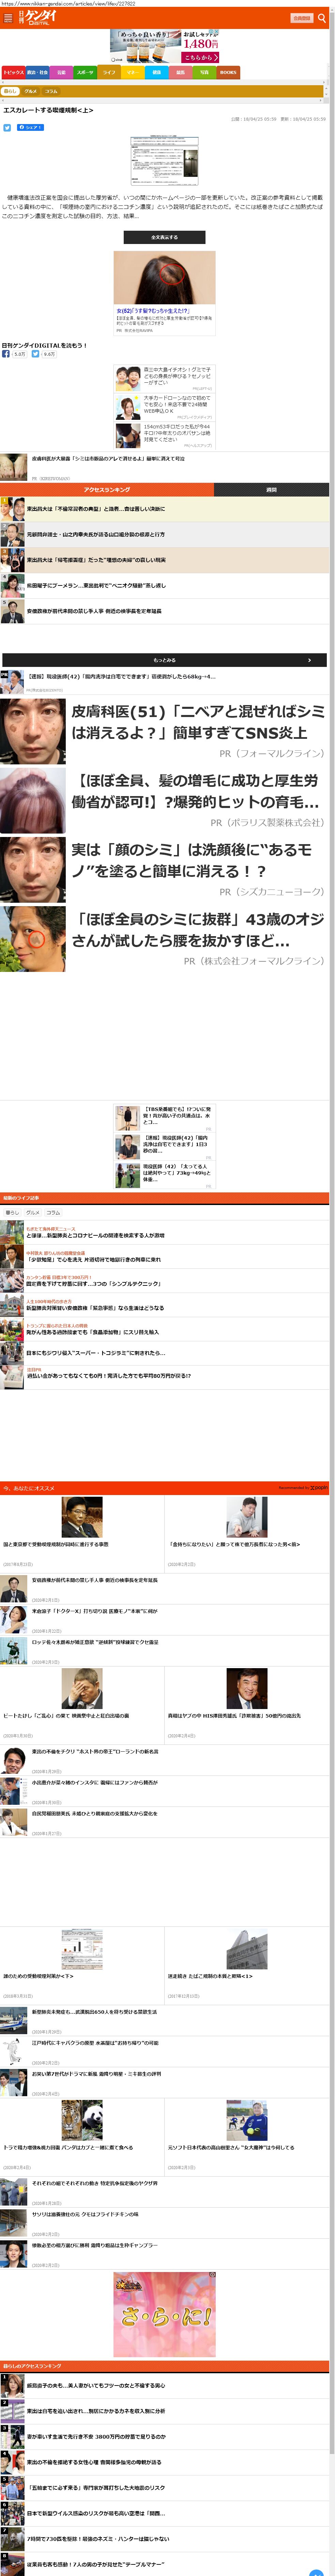Click the Twitter icon beside follow count
Screen dimensions: 335x2576
pos(35,354)
